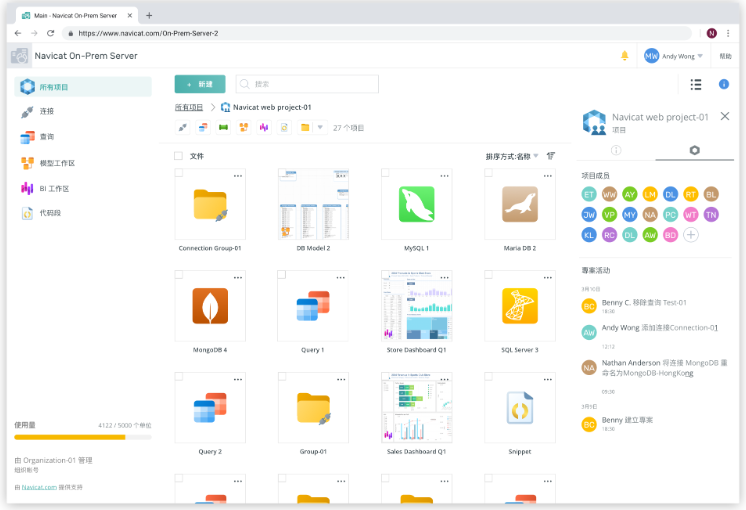
Task: Open Group-01 folder
Action: 313,408
